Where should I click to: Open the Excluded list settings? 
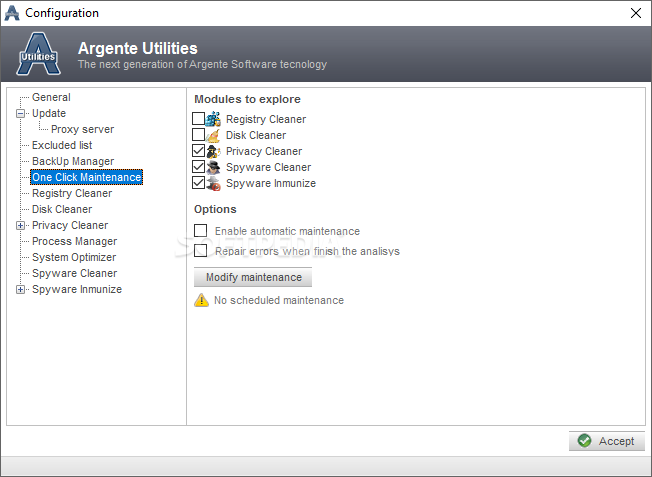(x=62, y=145)
